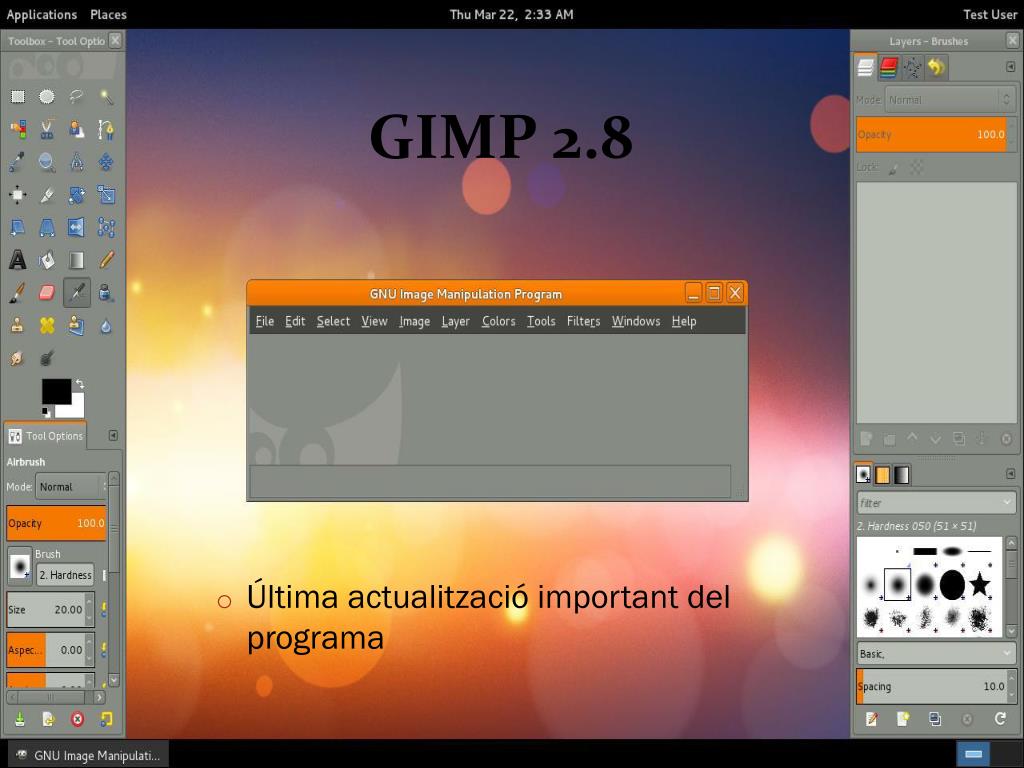Image resolution: width=1024 pixels, height=768 pixels.
Task: Reset colors to default black and white
Action: coord(46,412)
